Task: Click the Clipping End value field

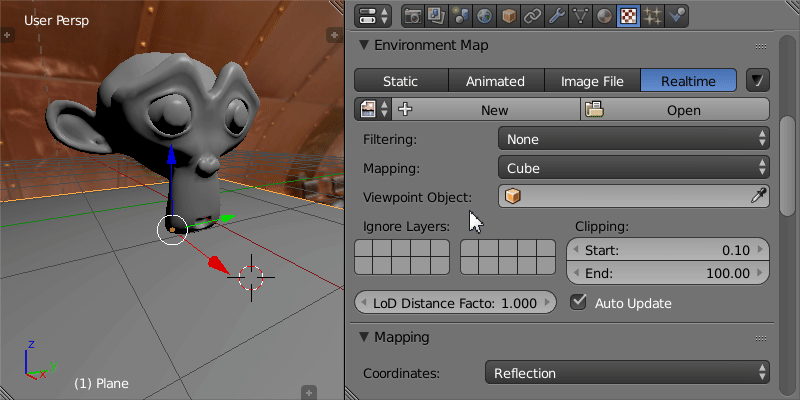Action: (x=667, y=273)
